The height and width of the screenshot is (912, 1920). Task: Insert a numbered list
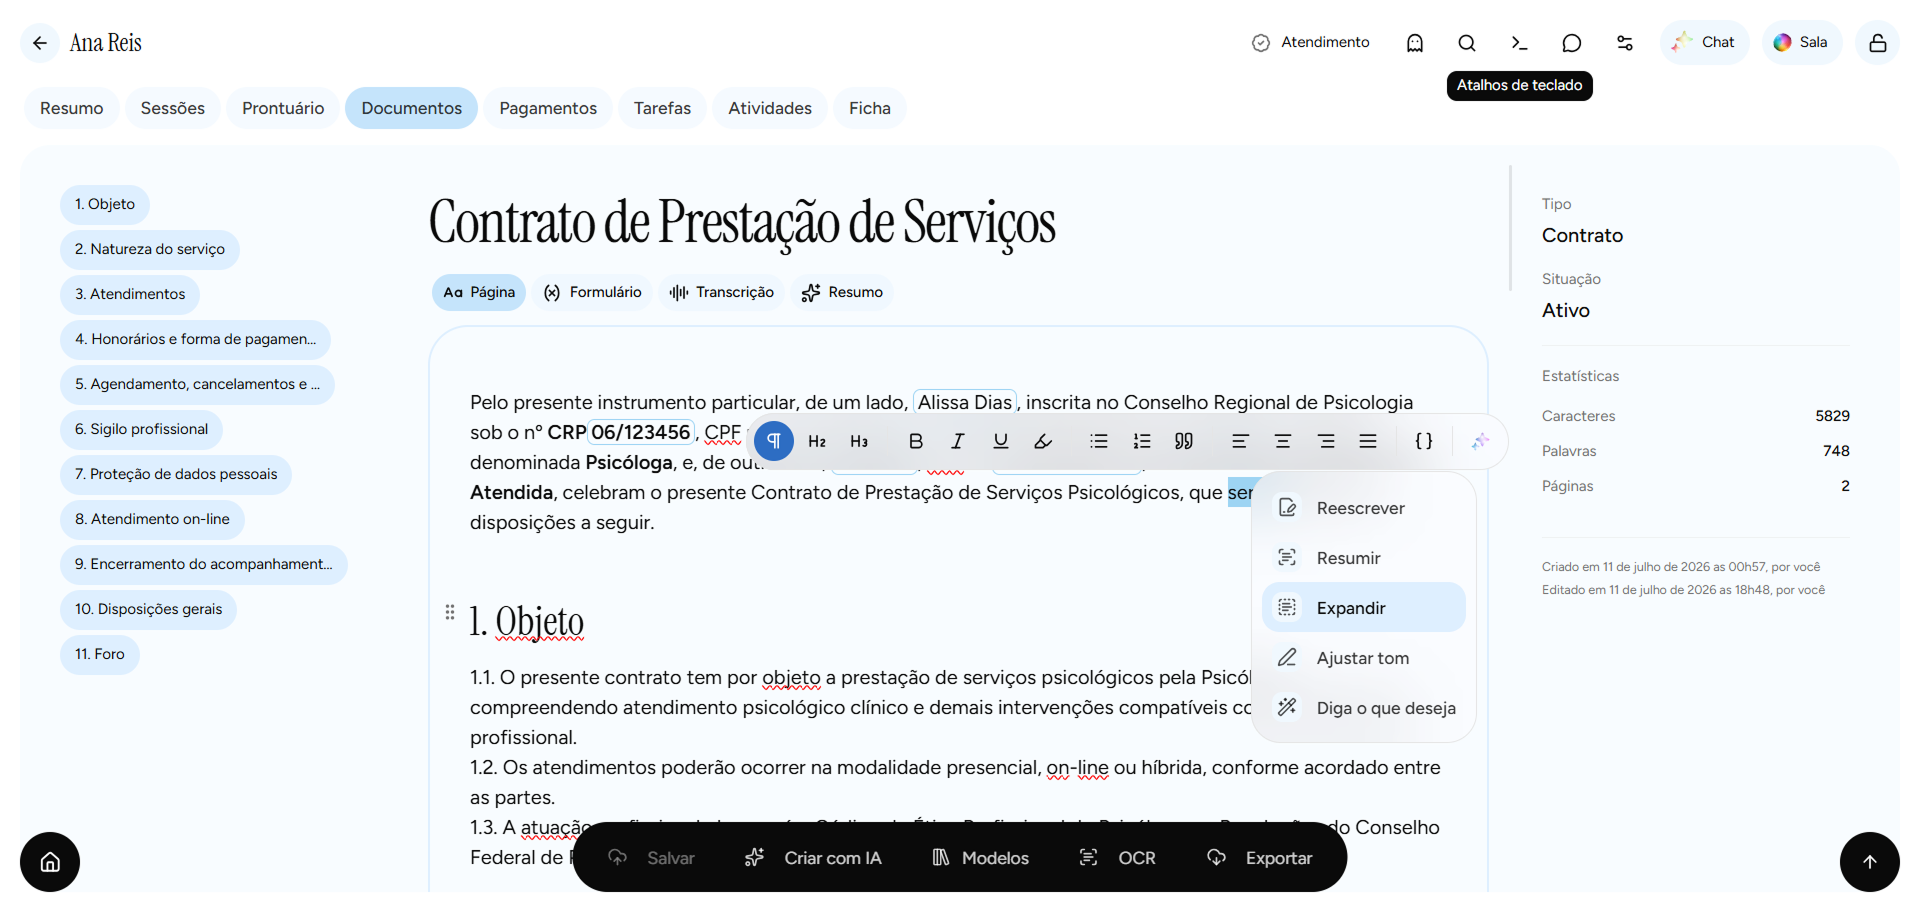[x=1142, y=441]
